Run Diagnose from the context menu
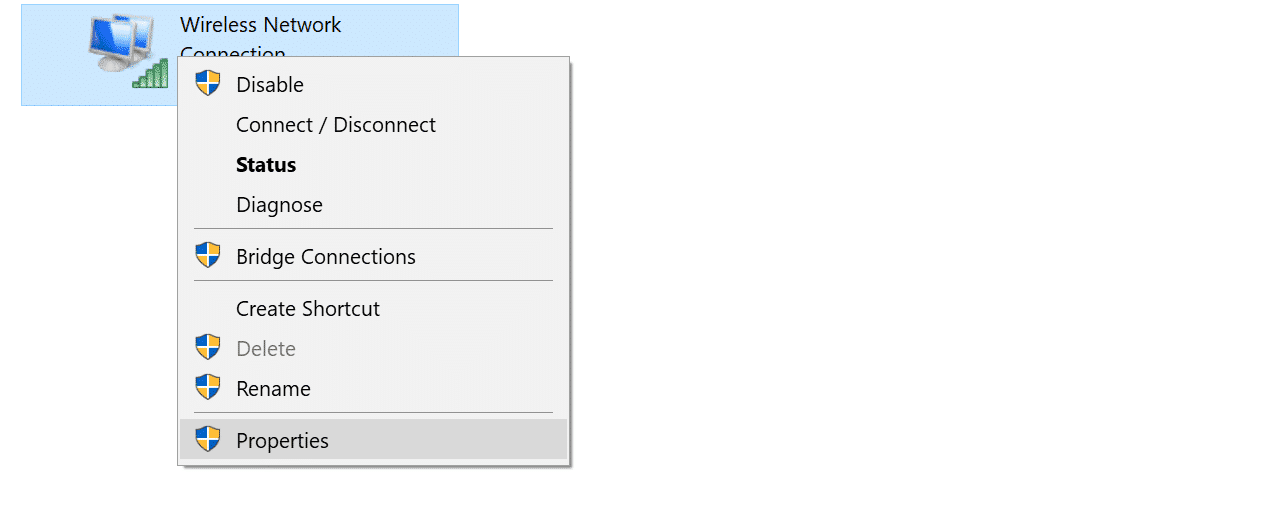The height and width of the screenshot is (526, 1268). coord(279,205)
